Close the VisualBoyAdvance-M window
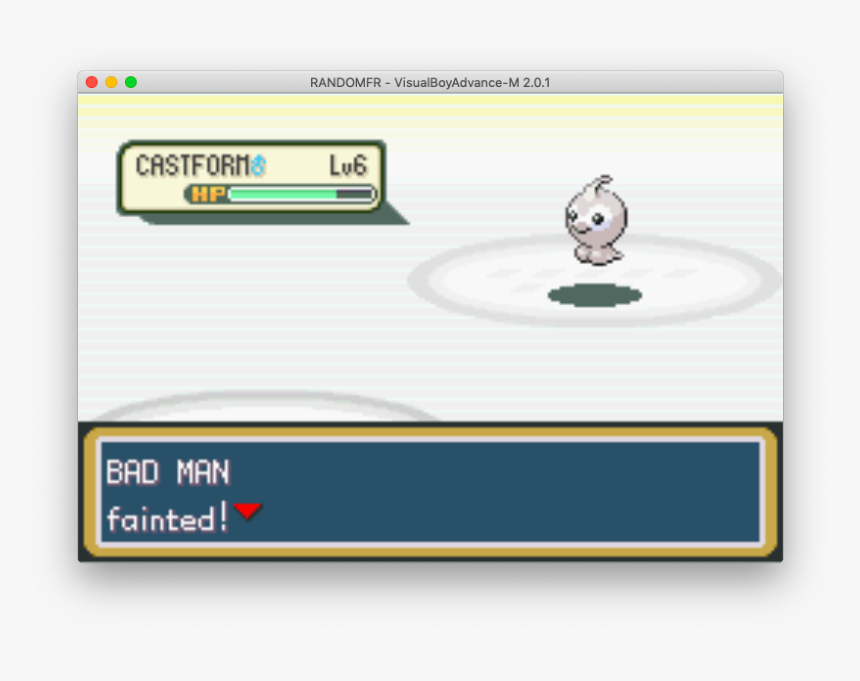This screenshot has width=860, height=681. tap(92, 82)
